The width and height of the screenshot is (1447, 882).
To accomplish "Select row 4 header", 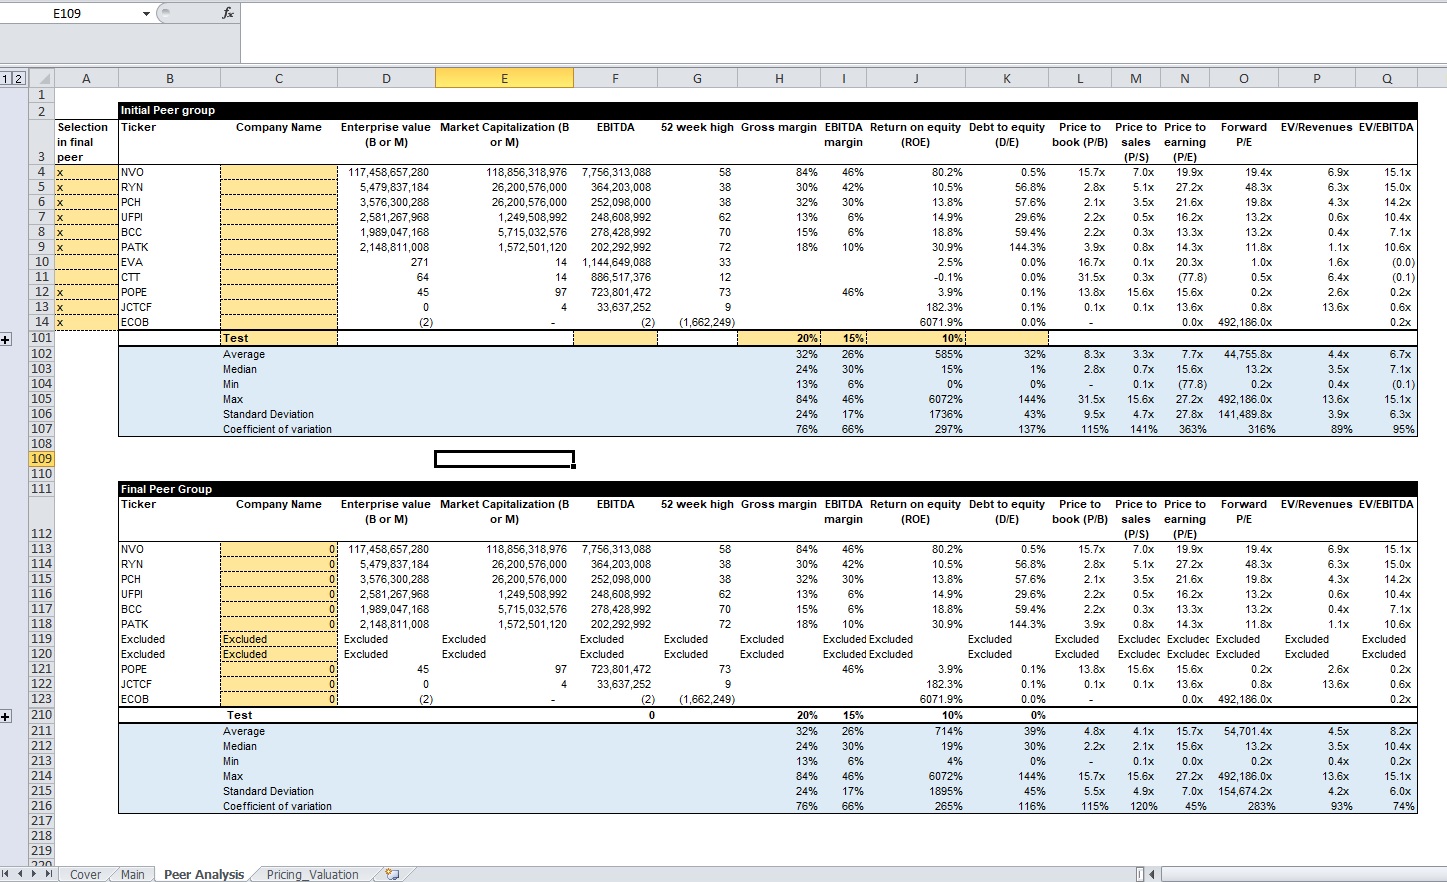I will [41, 172].
